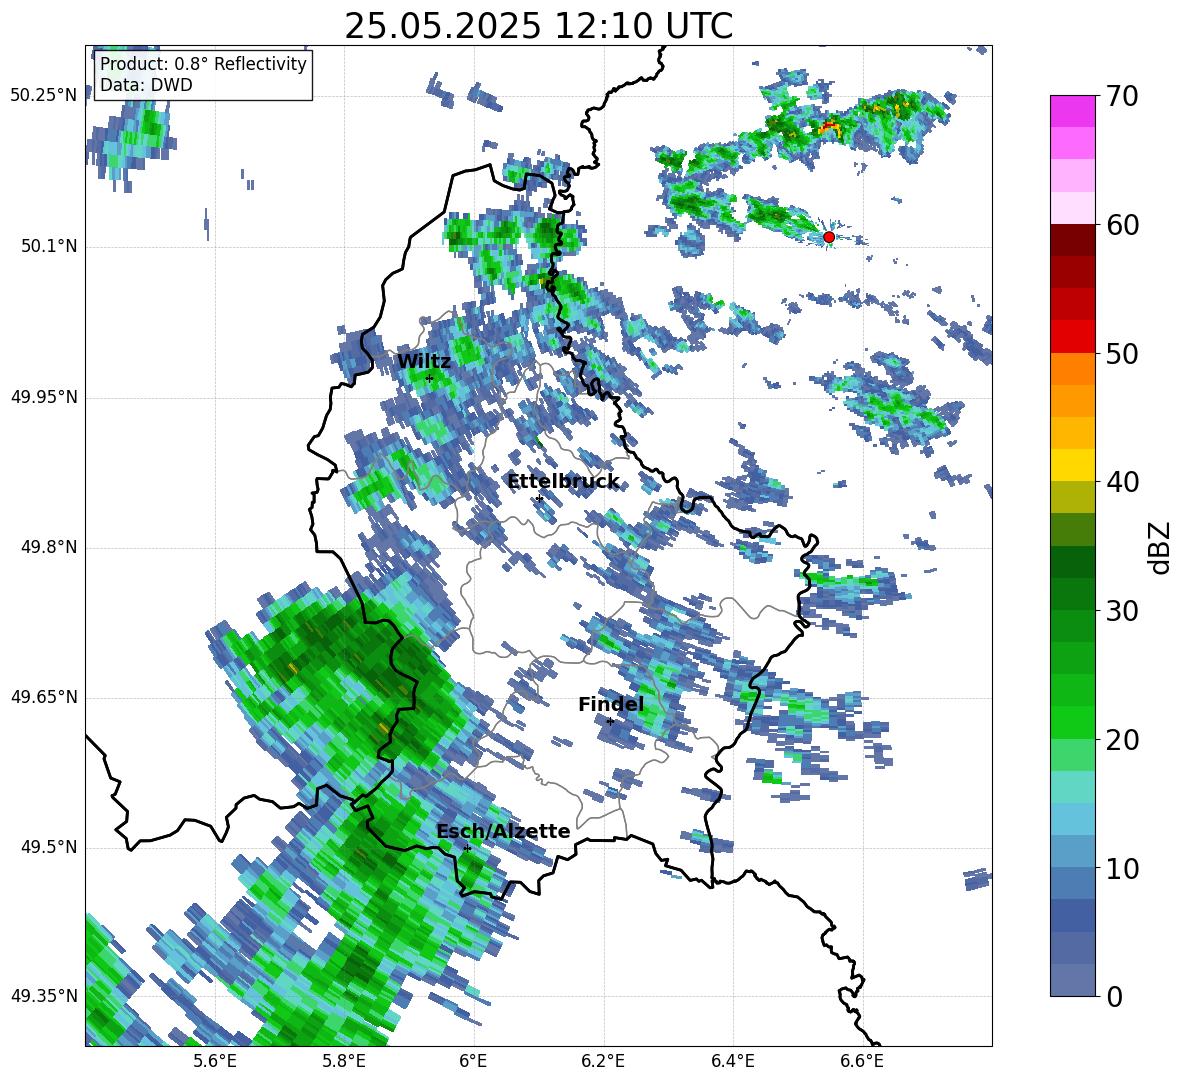Click the 49.65°N latitude label
The image size is (1184, 1081).
pyautogui.click(x=44, y=697)
